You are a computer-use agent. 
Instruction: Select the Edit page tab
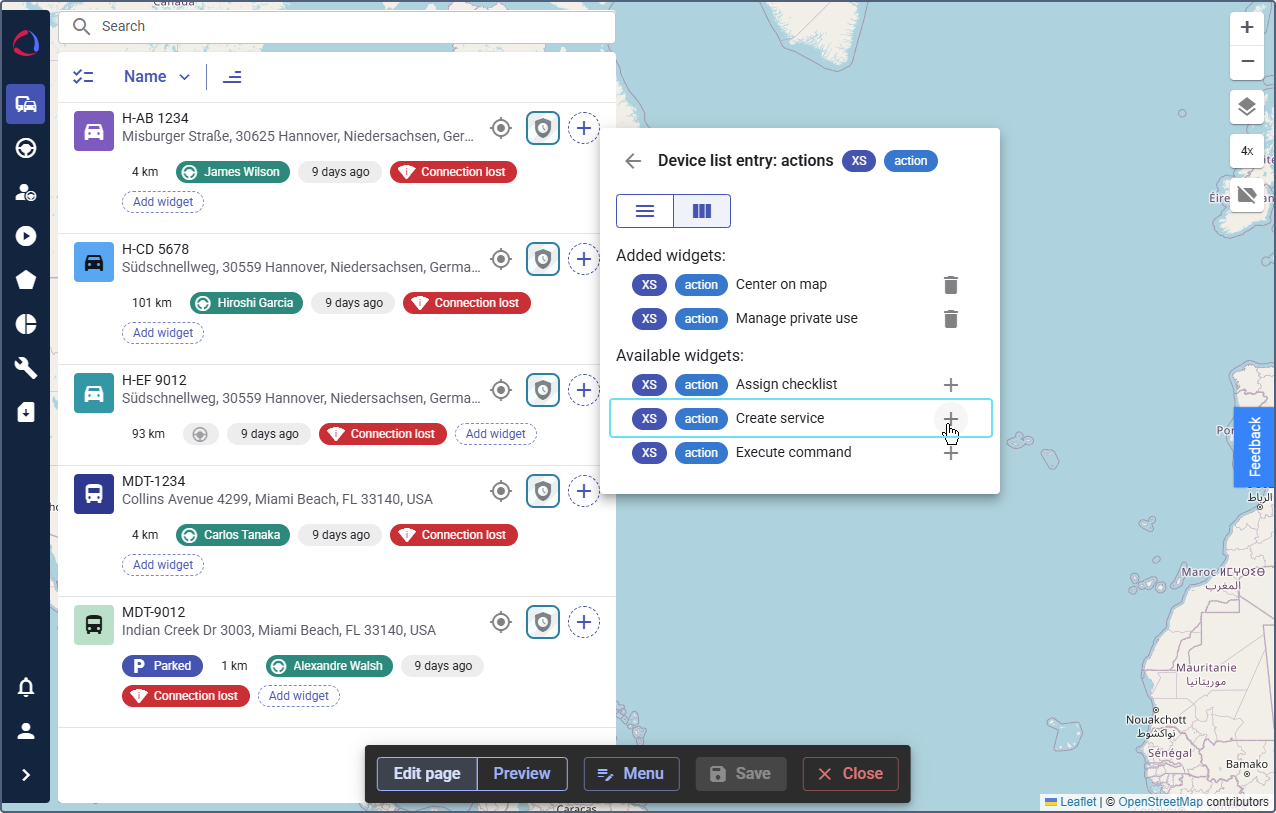(427, 774)
